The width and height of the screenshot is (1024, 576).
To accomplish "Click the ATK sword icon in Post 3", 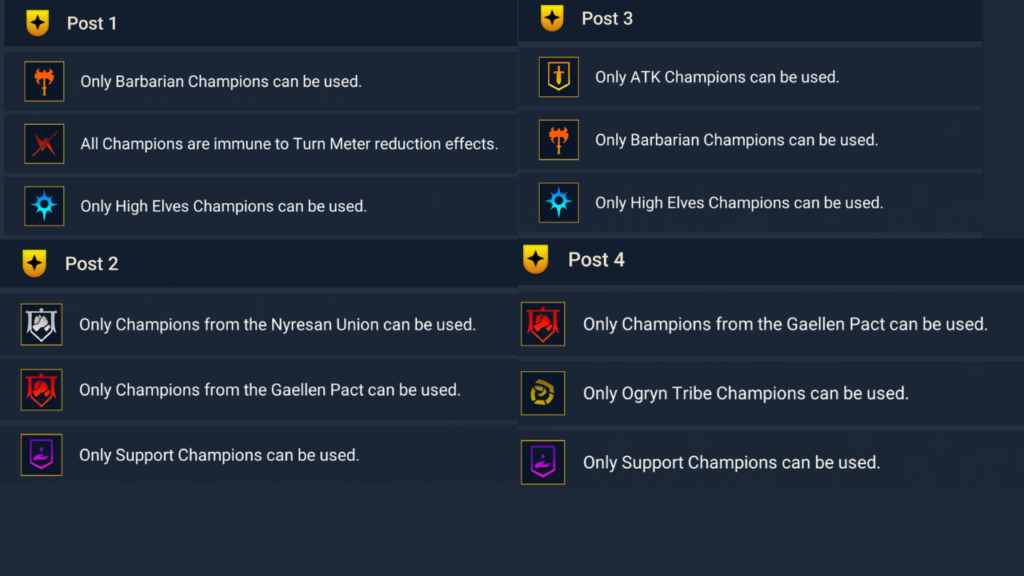I will (x=558, y=77).
